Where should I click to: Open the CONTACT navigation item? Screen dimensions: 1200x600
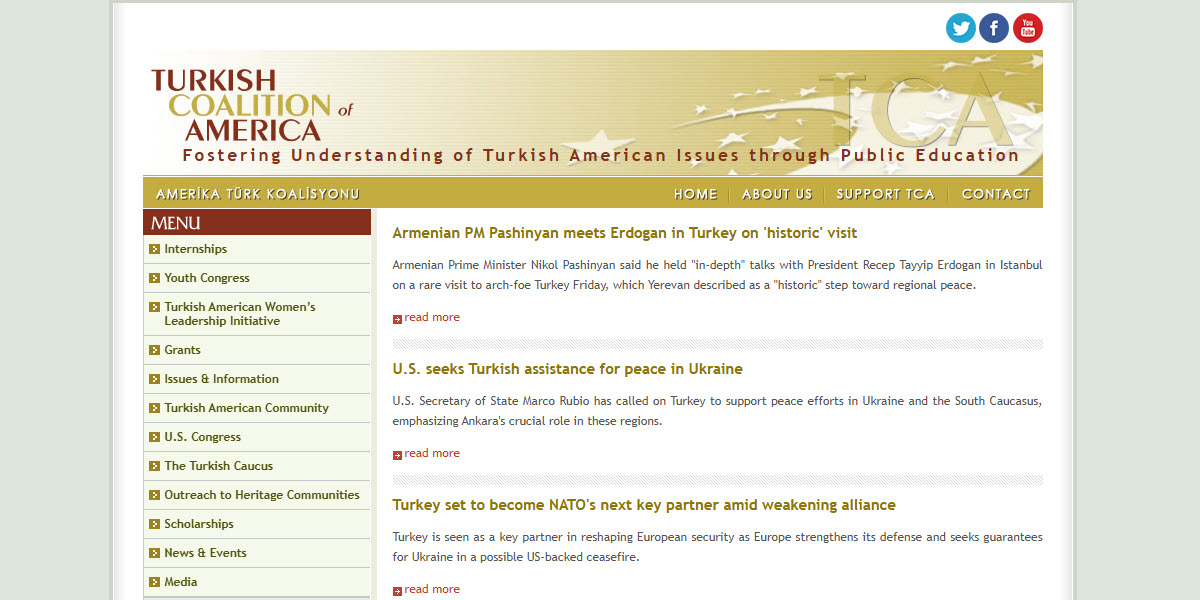coord(996,193)
